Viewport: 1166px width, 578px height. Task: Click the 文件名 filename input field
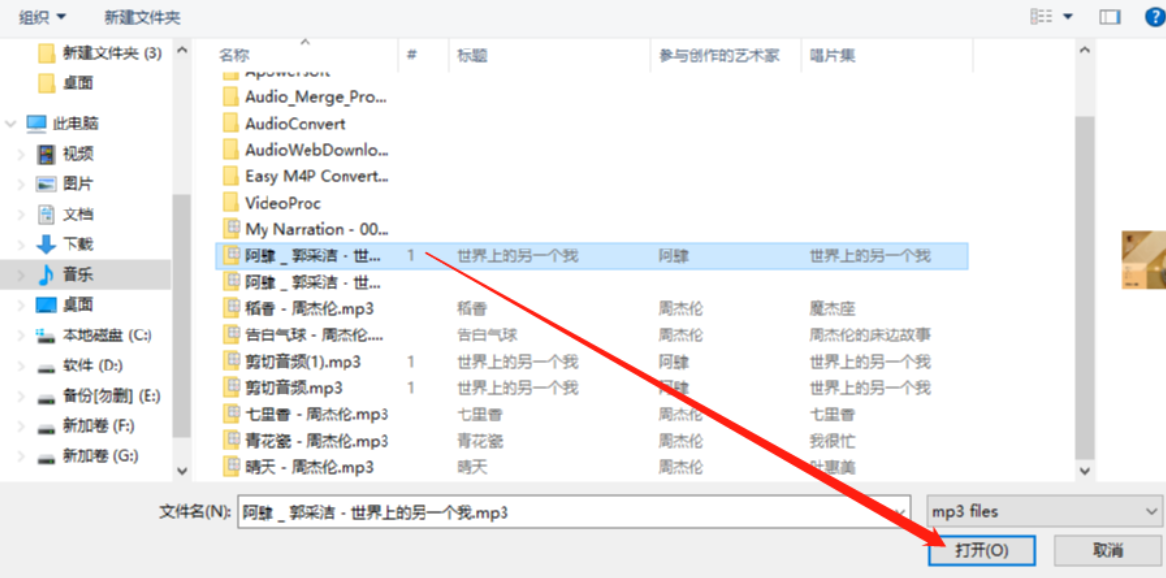[x=573, y=512]
